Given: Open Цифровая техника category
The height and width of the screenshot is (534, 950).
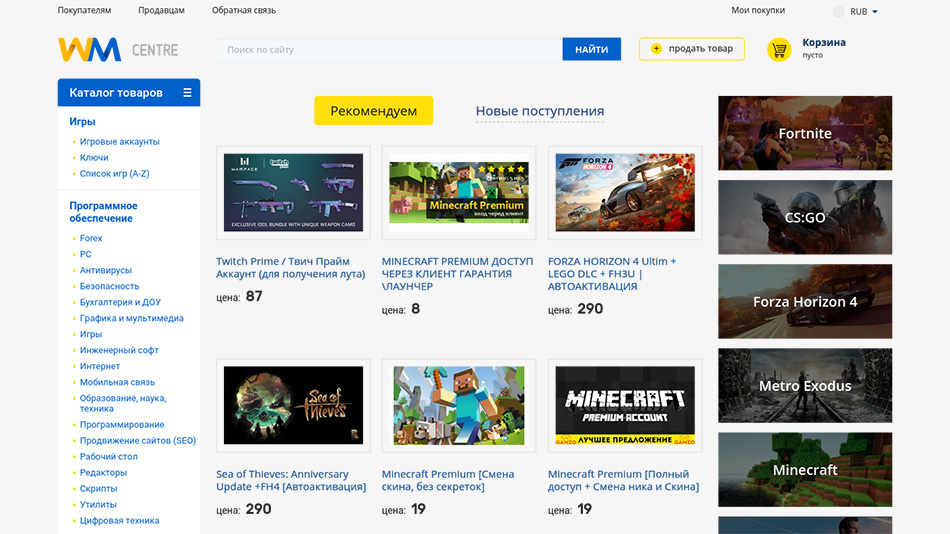Looking at the screenshot, I should click(x=119, y=521).
